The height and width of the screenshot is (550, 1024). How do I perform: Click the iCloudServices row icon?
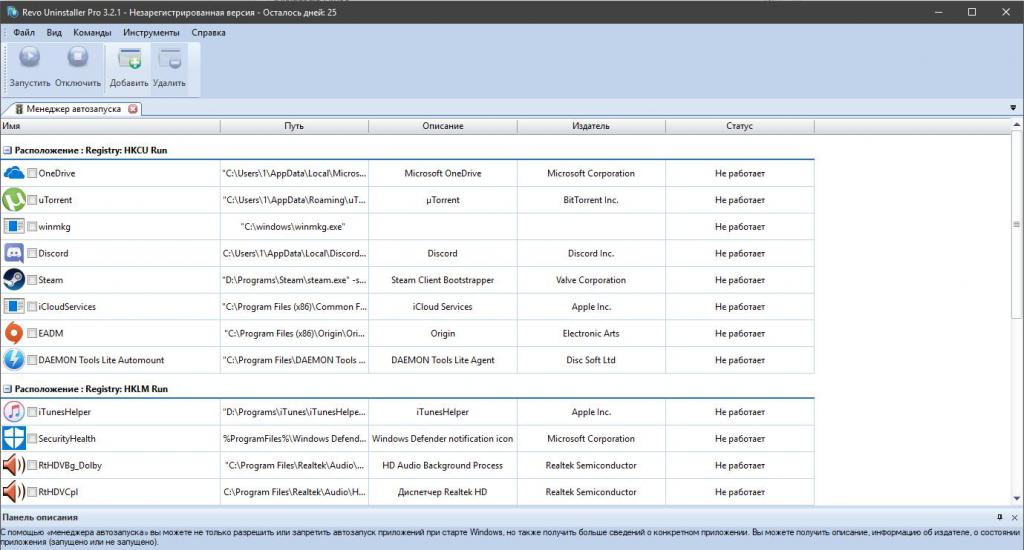click(x=14, y=306)
